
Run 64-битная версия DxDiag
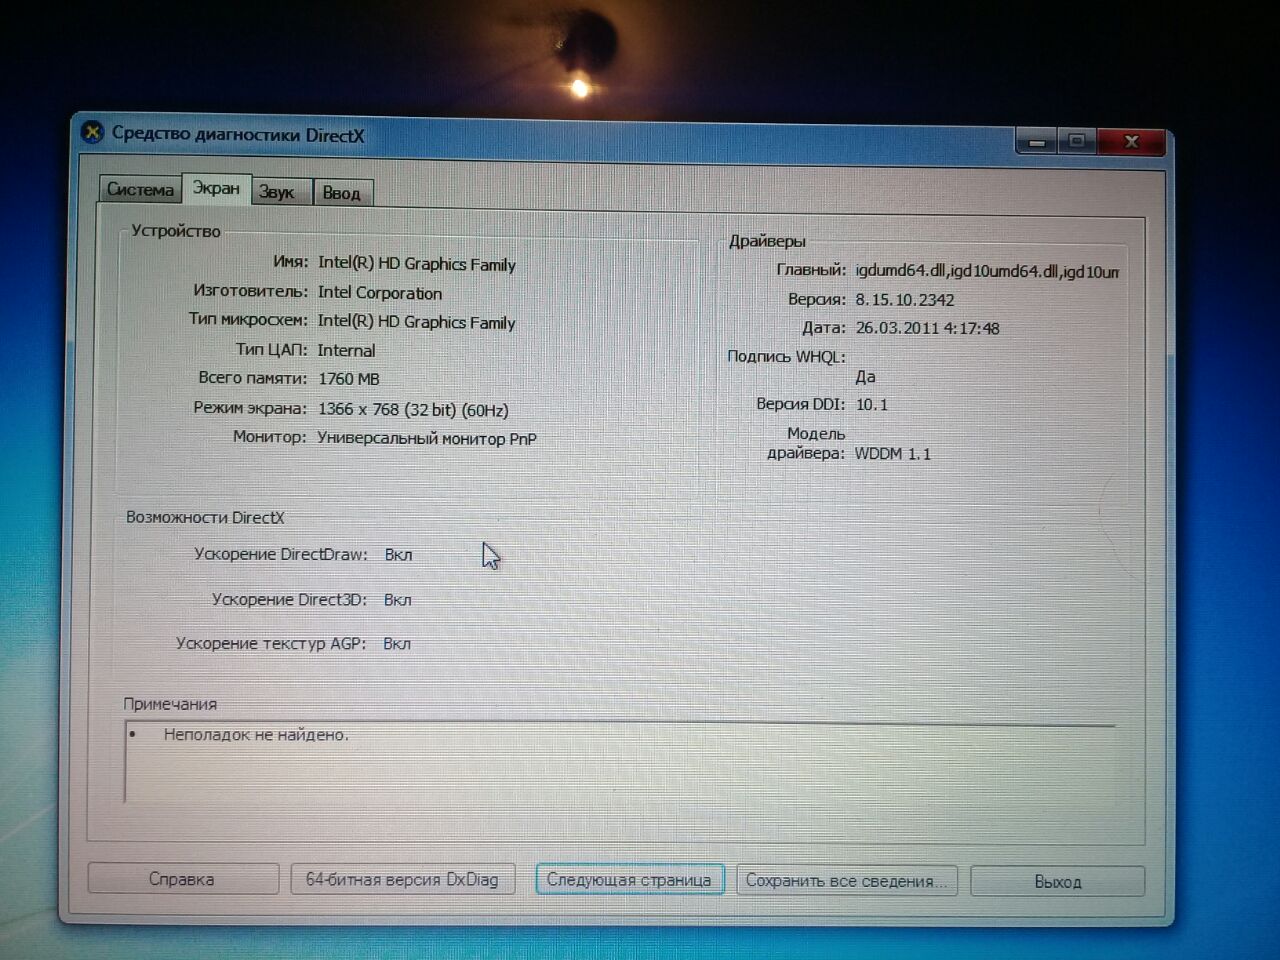pyautogui.click(x=402, y=879)
